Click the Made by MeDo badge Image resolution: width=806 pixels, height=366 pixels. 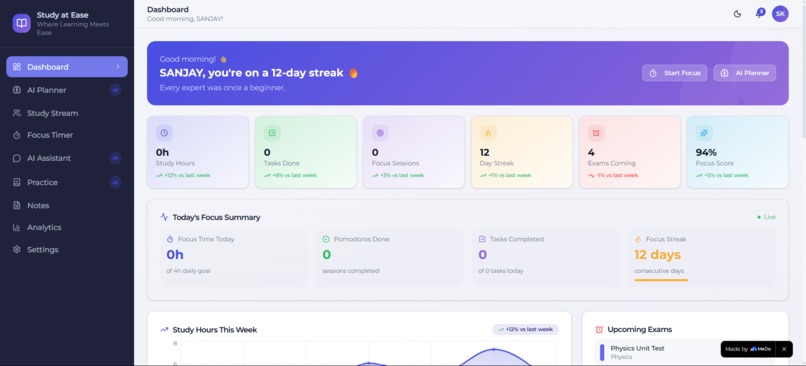click(748, 349)
